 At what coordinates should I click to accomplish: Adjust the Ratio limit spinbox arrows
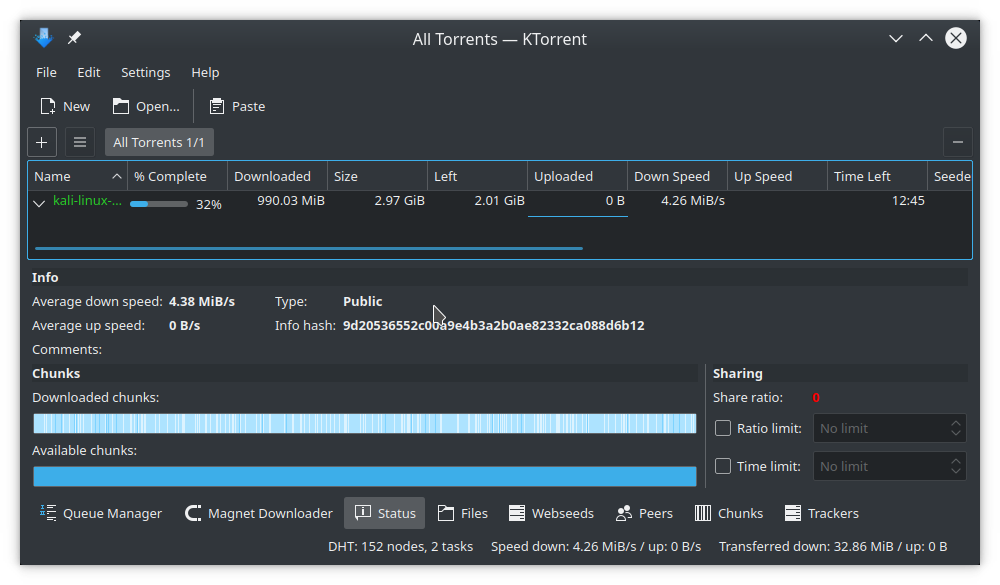pyautogui.click(x=956, y=428)
